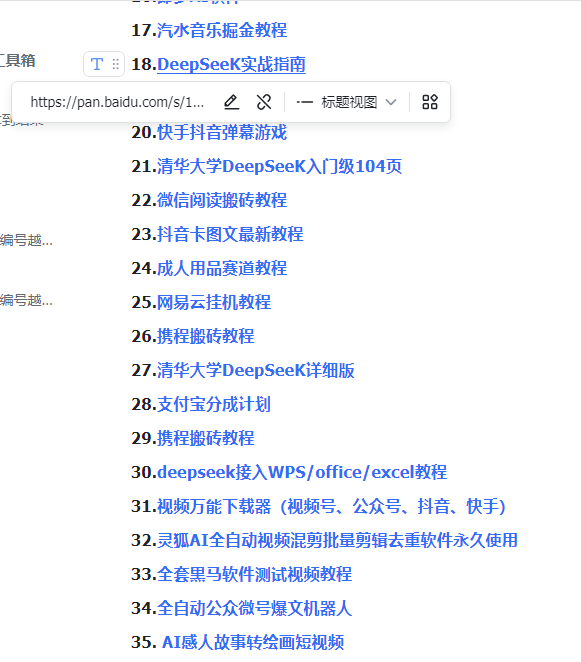Click the dash icon beside 标题视图

(304, 102)
